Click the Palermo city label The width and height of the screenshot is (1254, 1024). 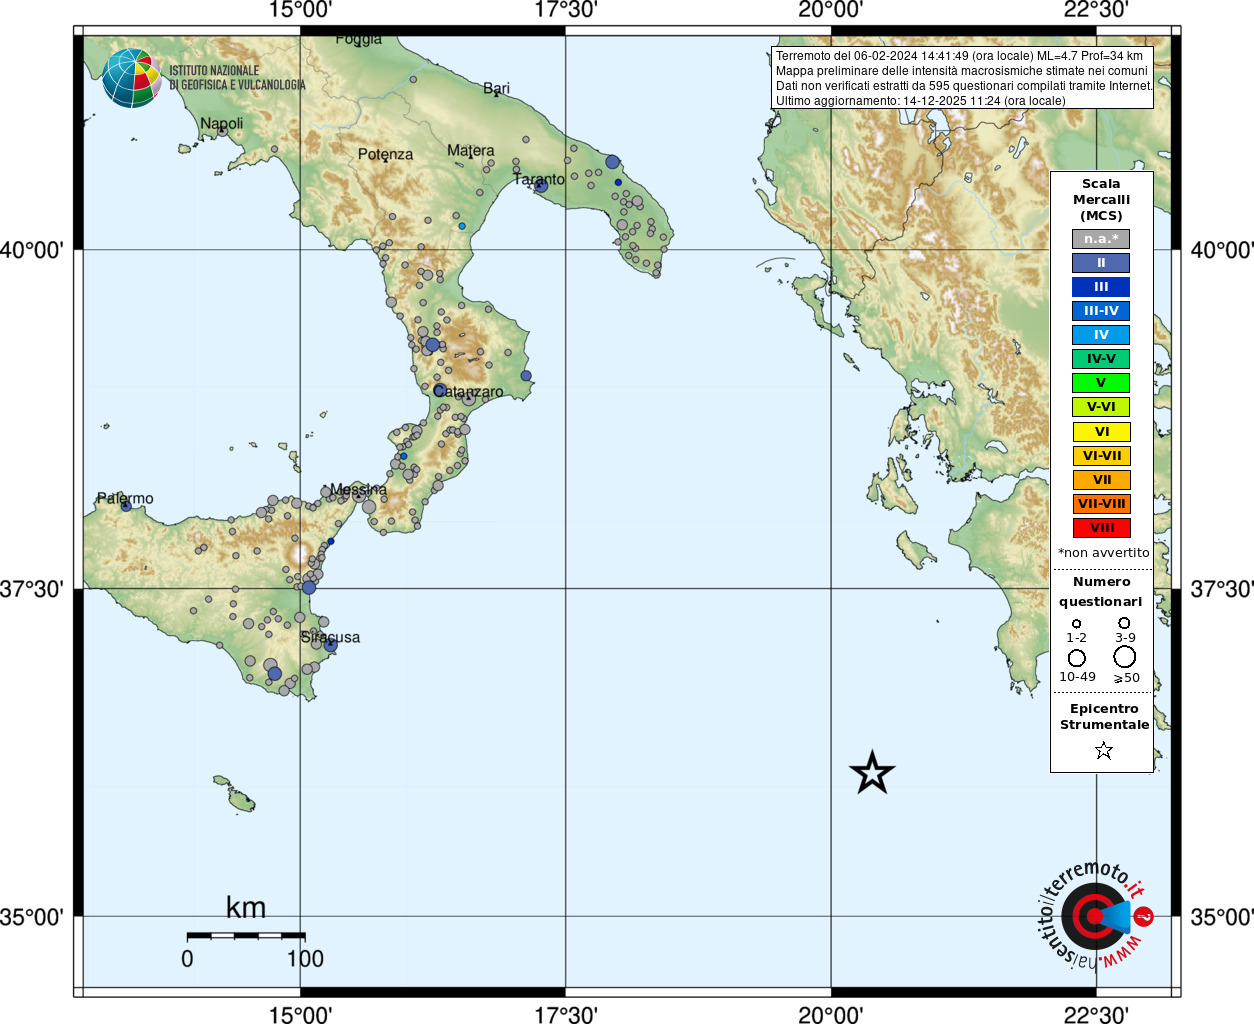[125, 498]
